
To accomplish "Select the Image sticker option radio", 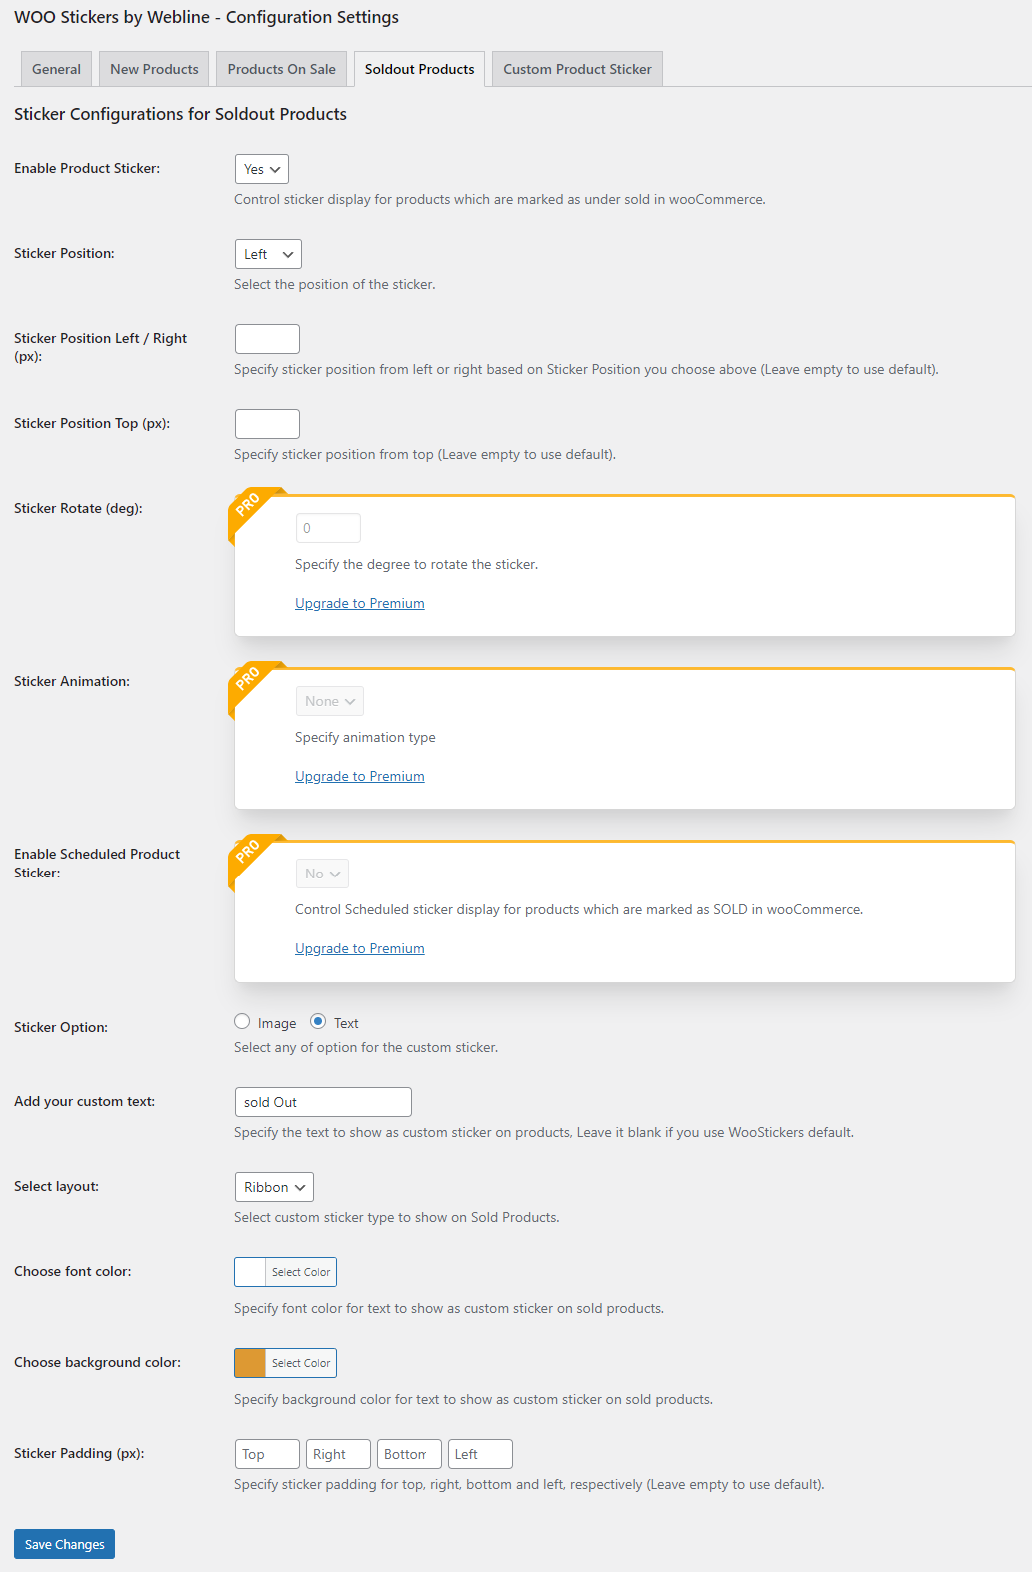I will point(242,1021).
